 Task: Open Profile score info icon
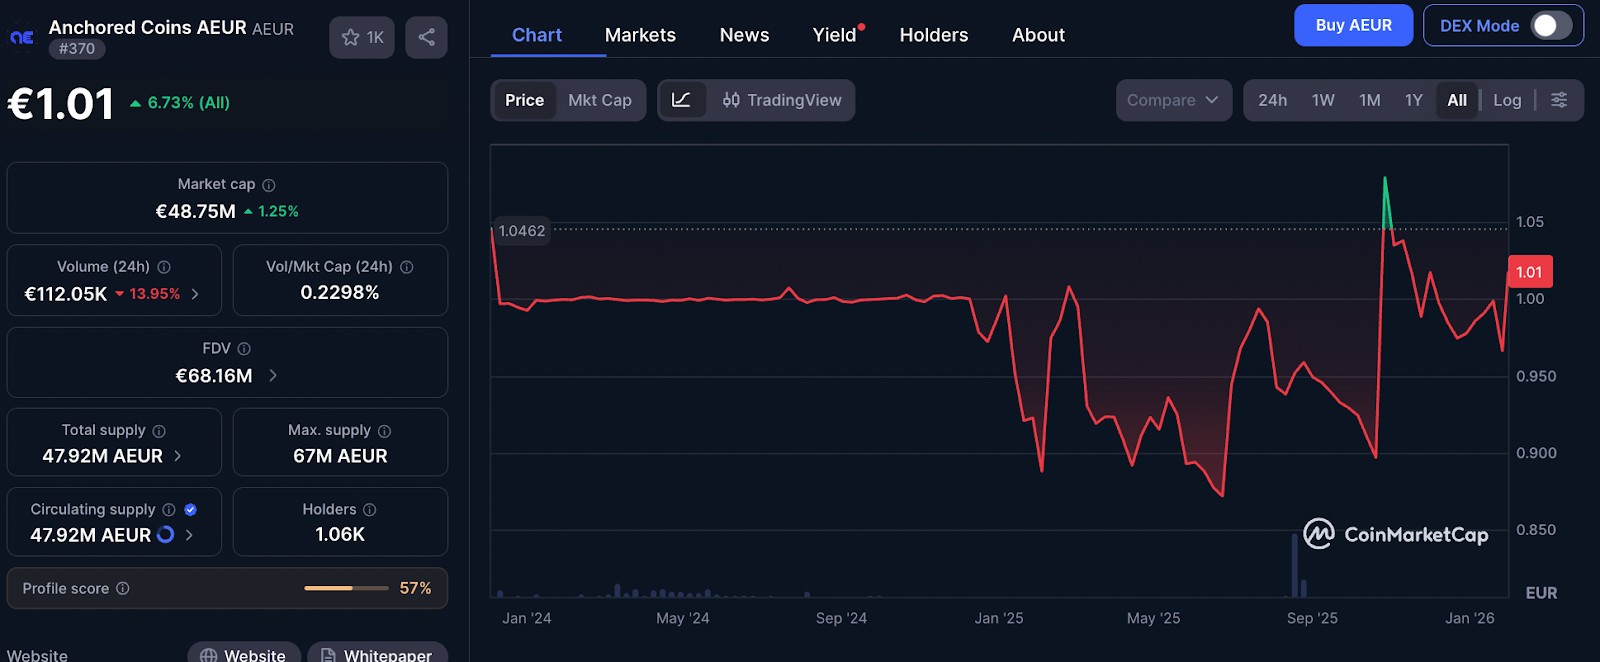click(123, 589)
